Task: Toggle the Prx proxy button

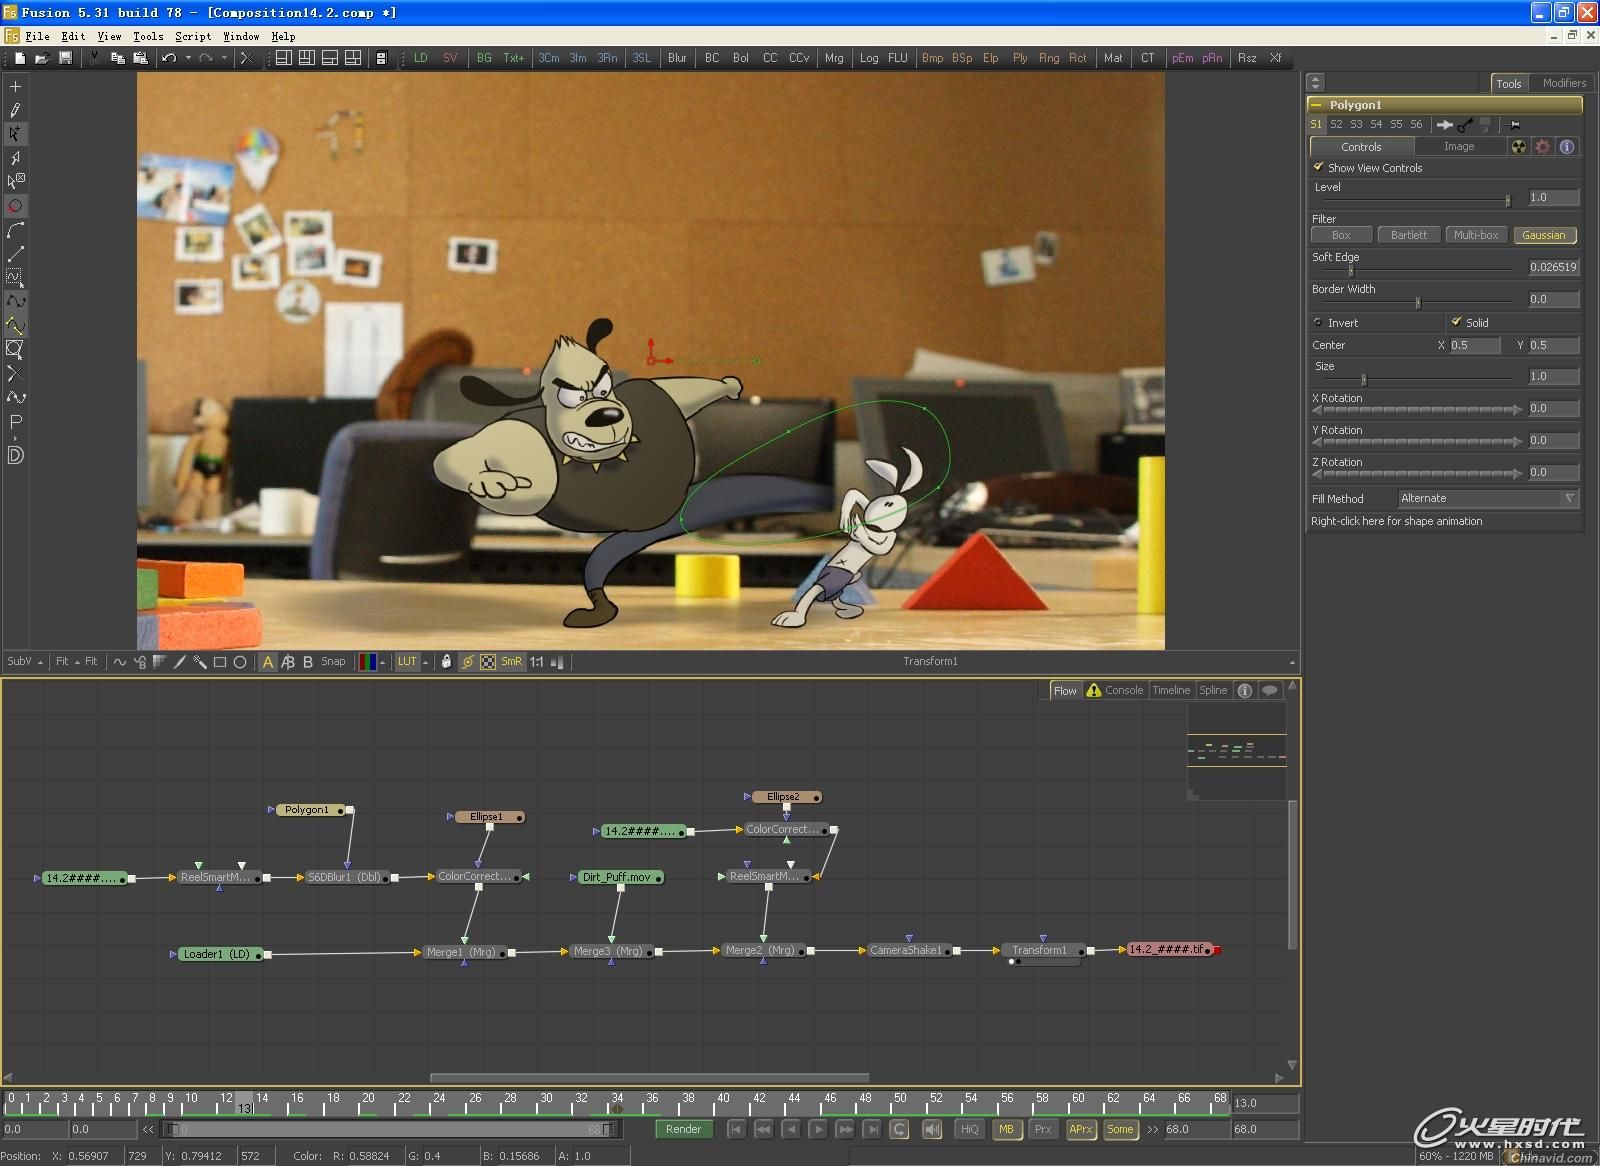Action: (1043, 1129)
